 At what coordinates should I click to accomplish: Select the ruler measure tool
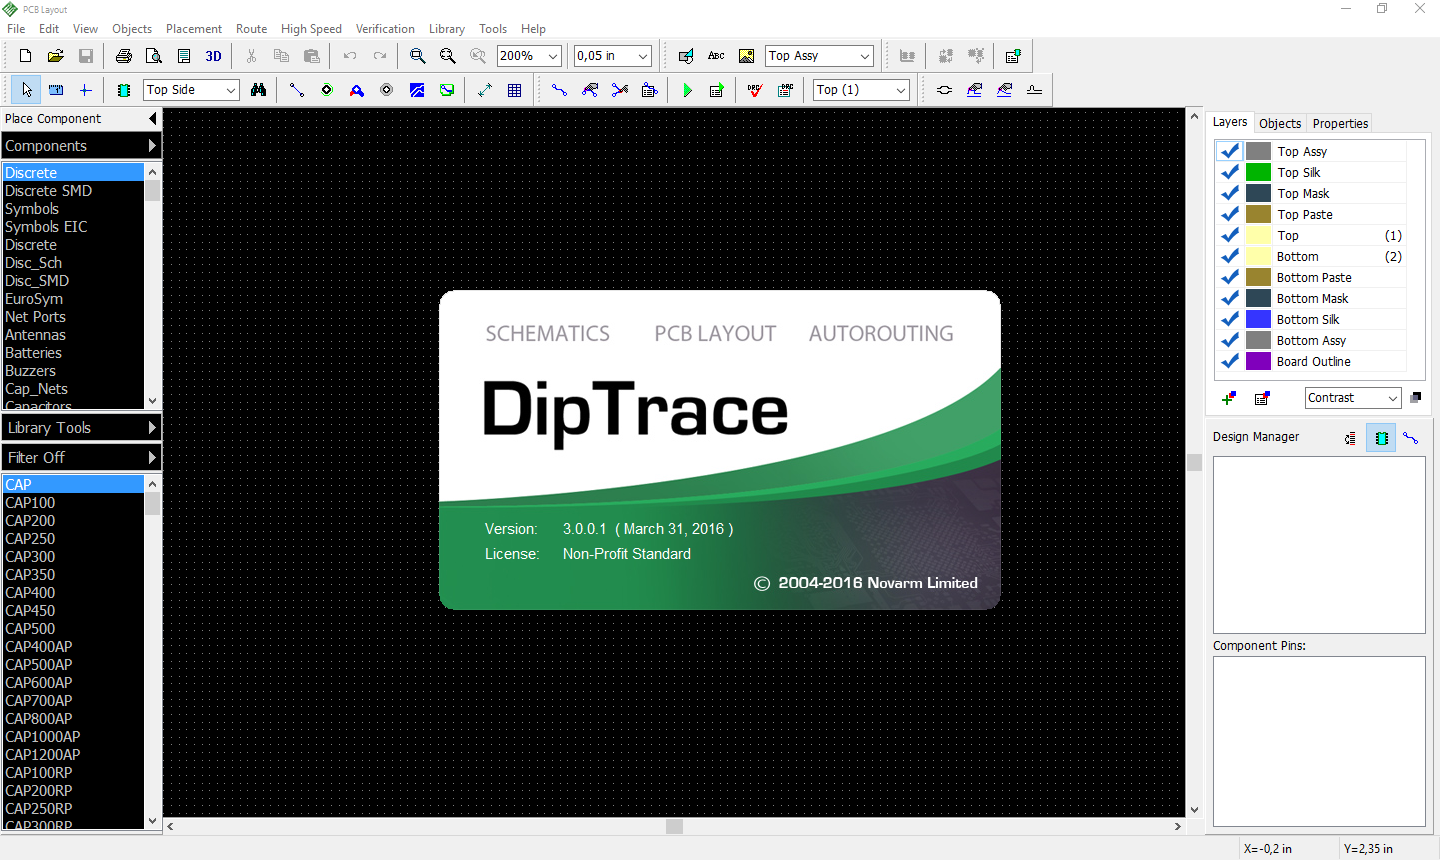tap(56, 90)
